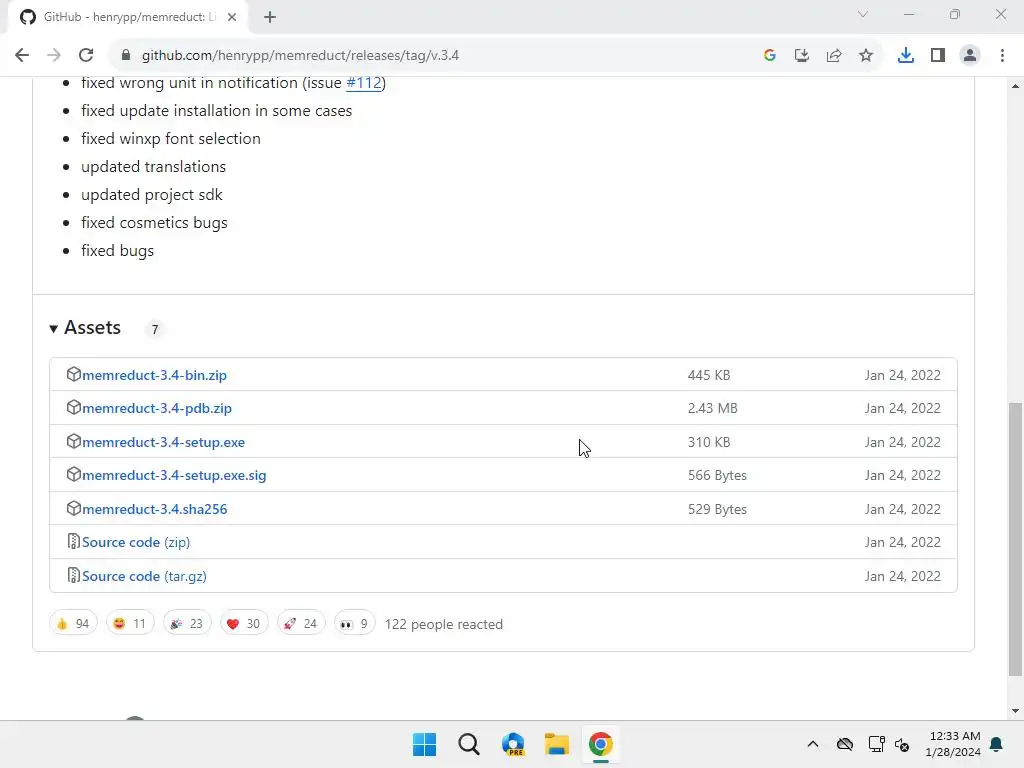Open a new browser tab
Viewport: 1024px width, 768px height.
(x=270, y=17)
